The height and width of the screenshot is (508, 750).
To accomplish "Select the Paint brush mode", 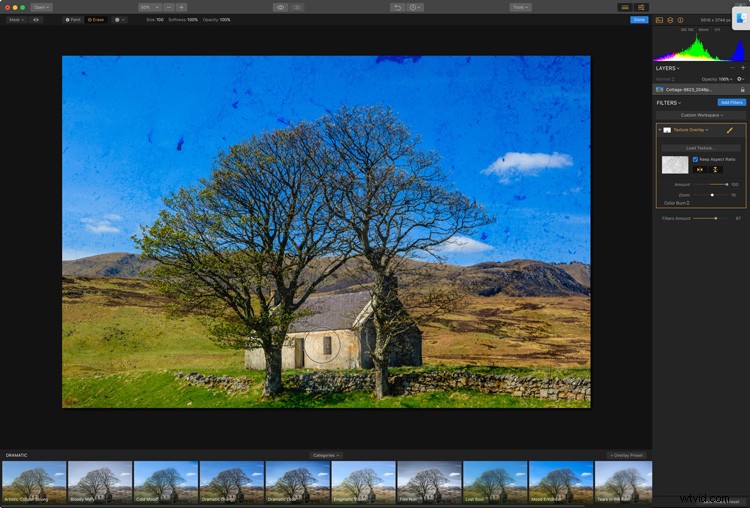I will coord(73,20).
